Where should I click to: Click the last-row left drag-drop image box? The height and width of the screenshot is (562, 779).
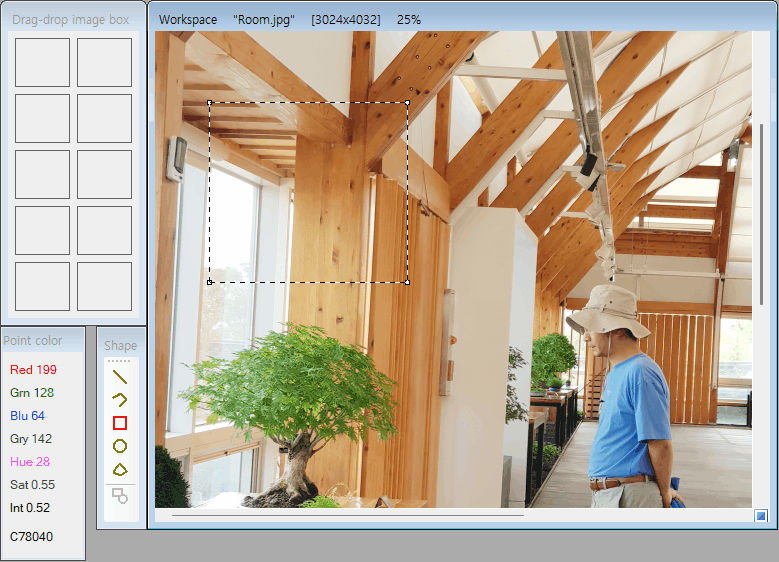pyautogui.click(x=42, y=287)
